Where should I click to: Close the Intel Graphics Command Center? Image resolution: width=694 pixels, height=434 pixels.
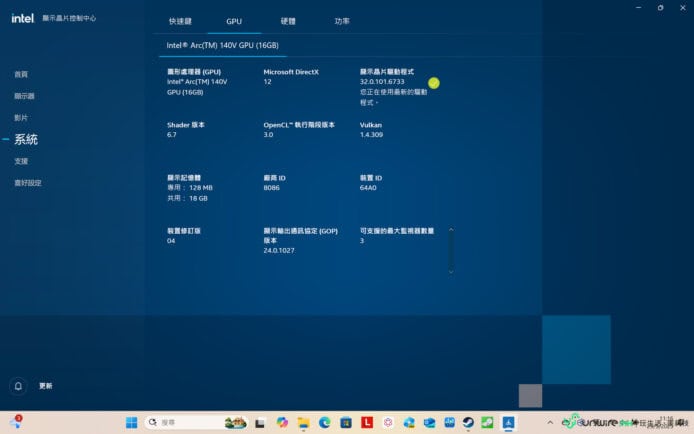[683, 8]
